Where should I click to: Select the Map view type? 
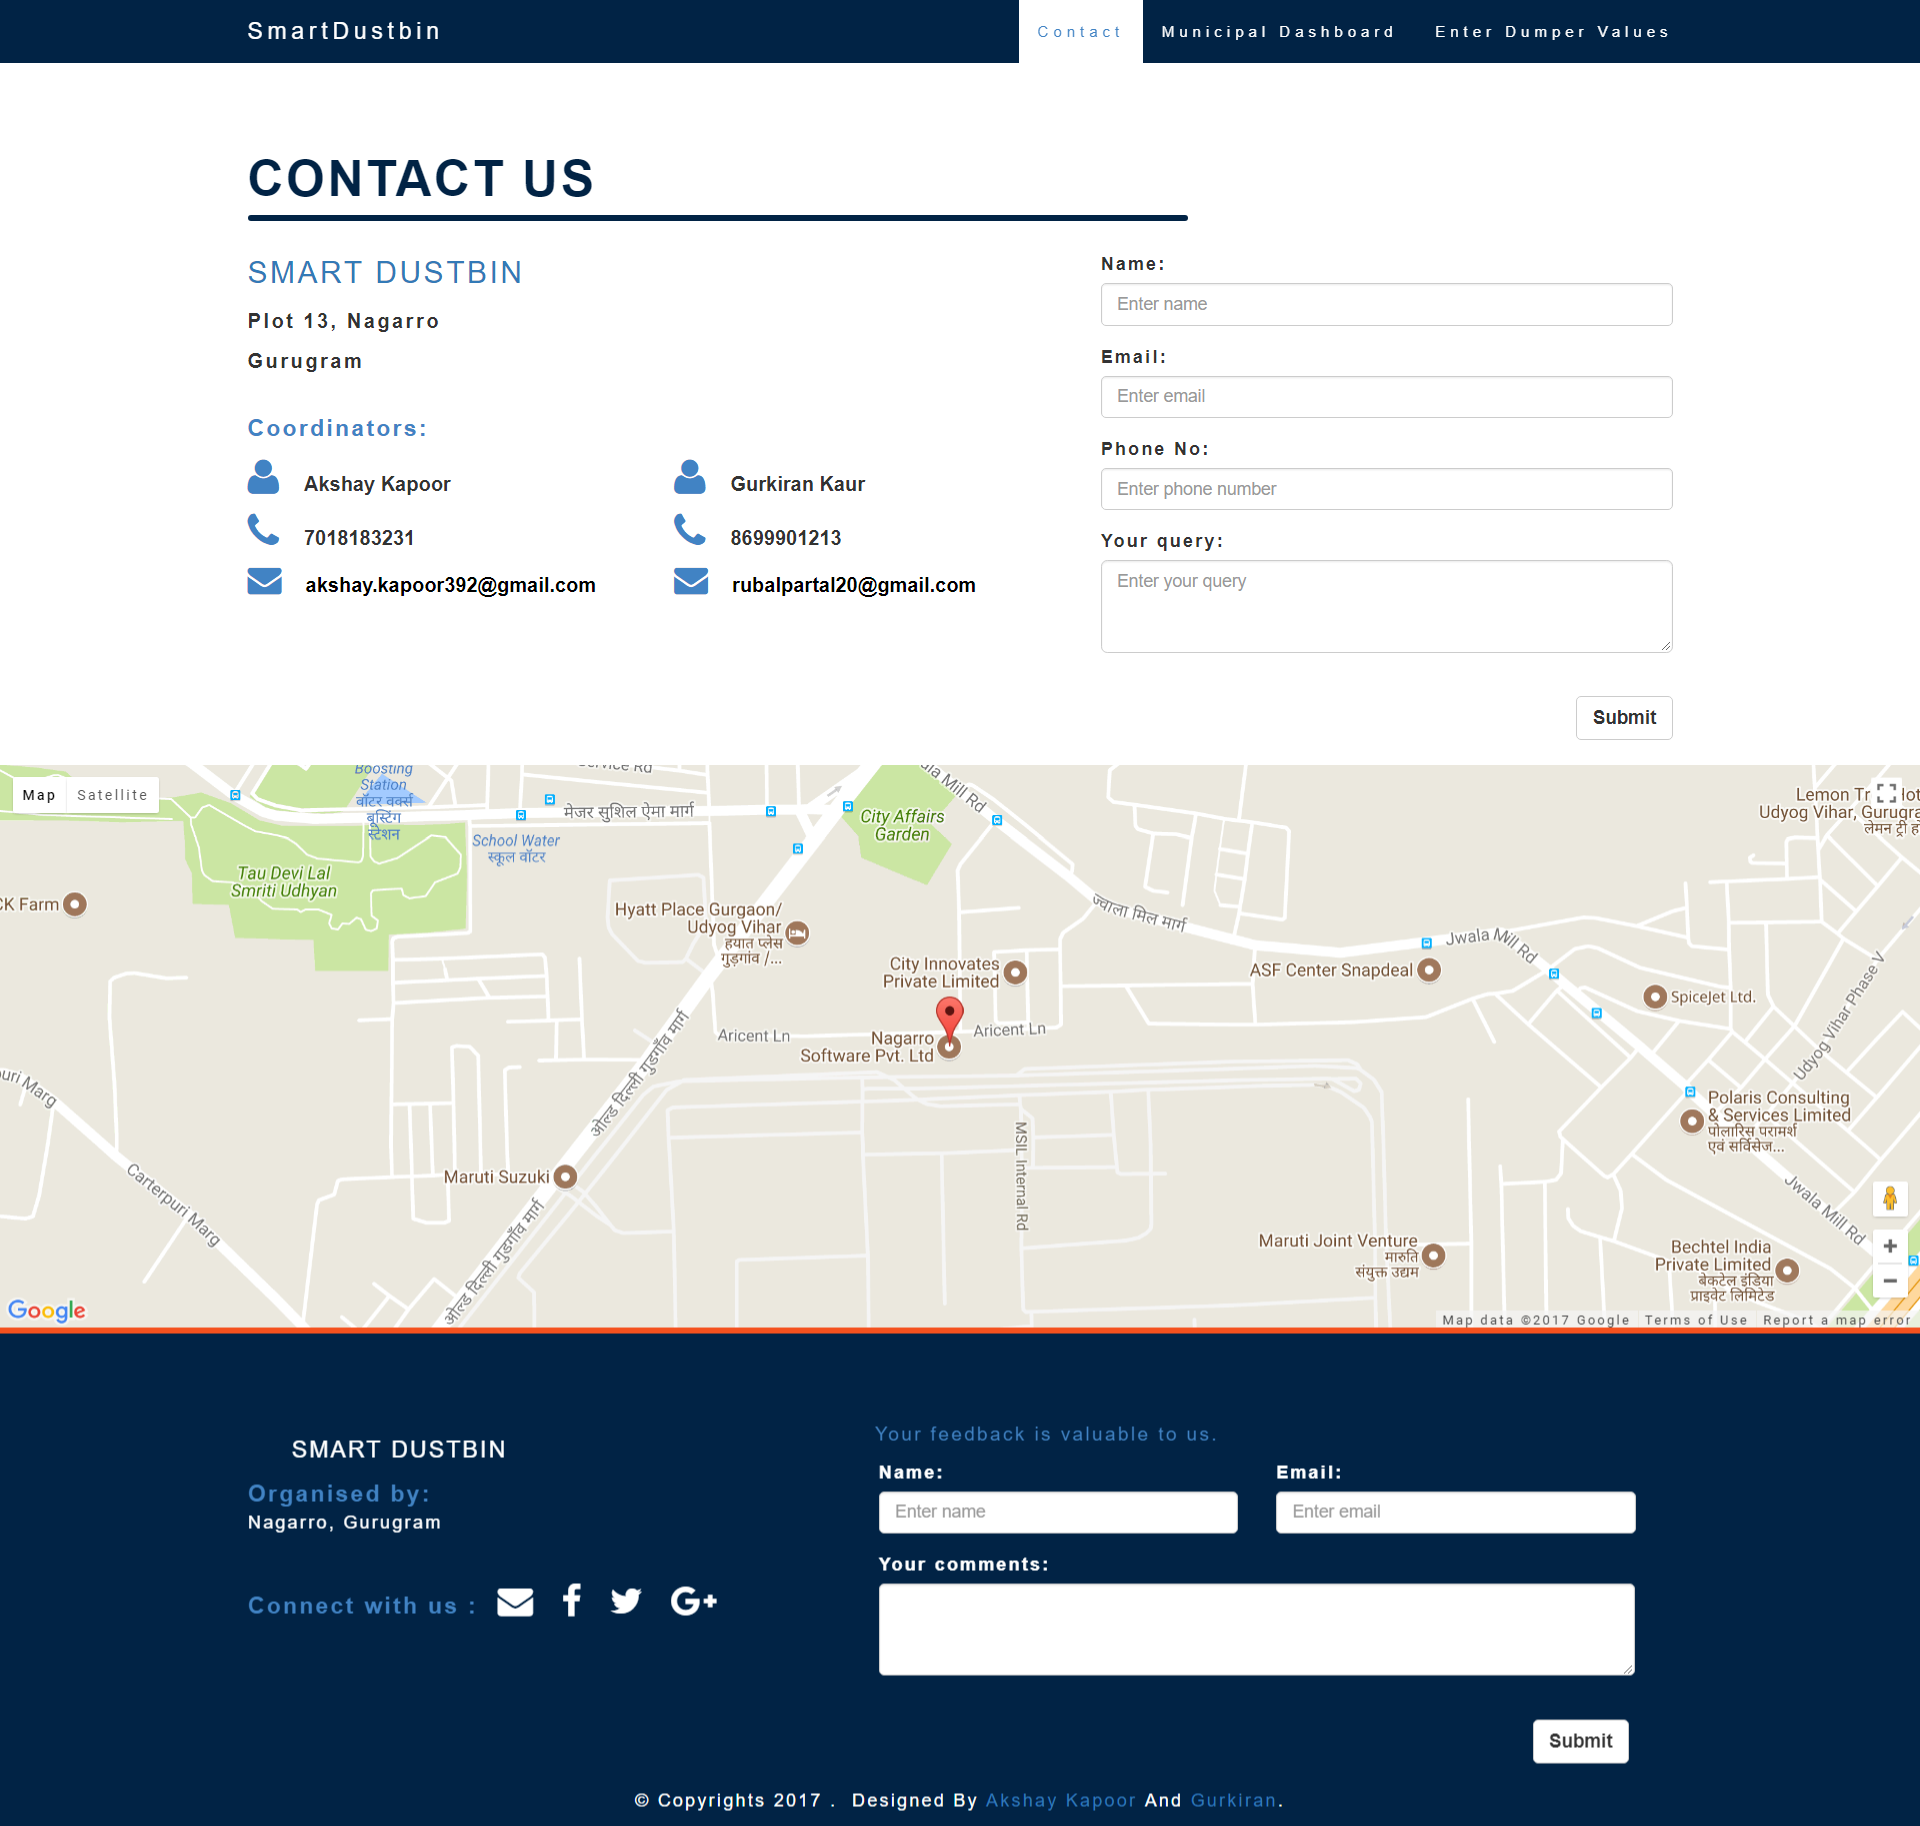[39, 795]
